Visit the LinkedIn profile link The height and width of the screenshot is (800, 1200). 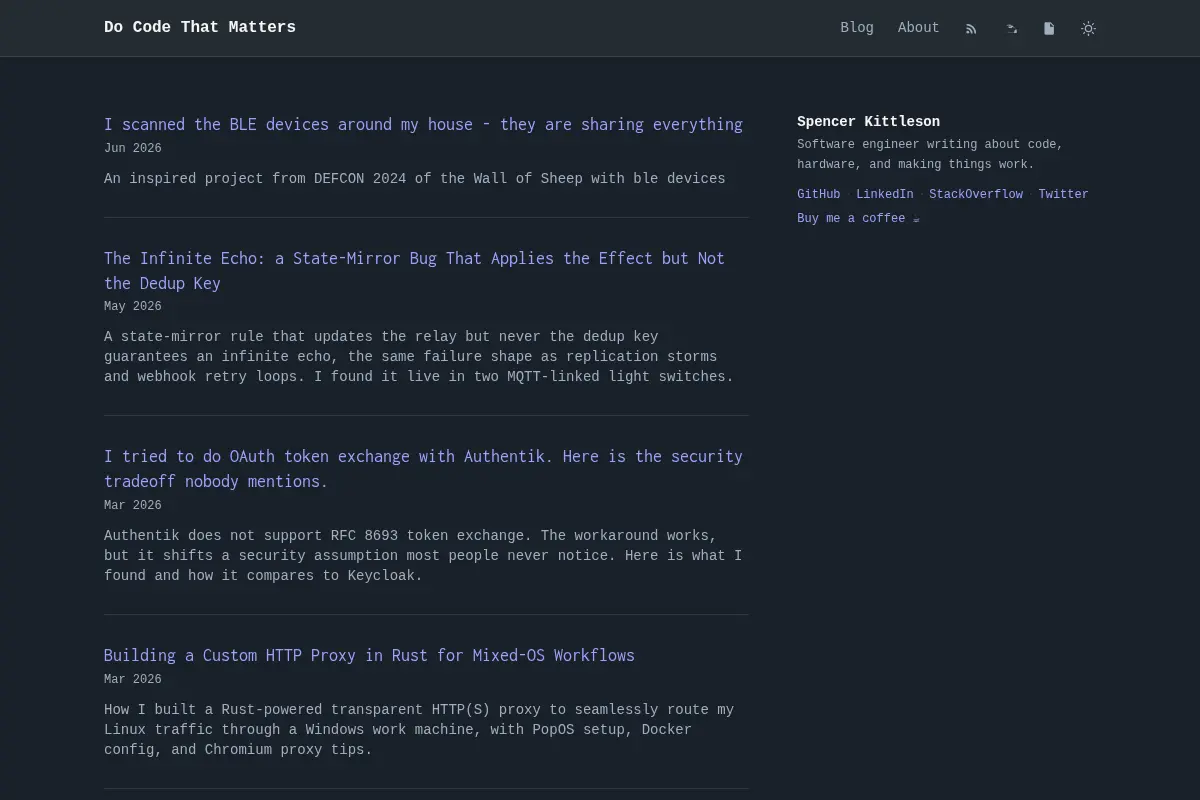884,194
